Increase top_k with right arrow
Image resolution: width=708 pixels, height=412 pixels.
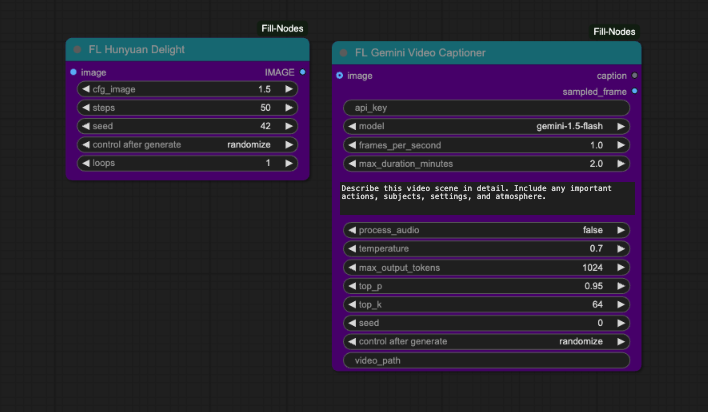tap(621, 304)
